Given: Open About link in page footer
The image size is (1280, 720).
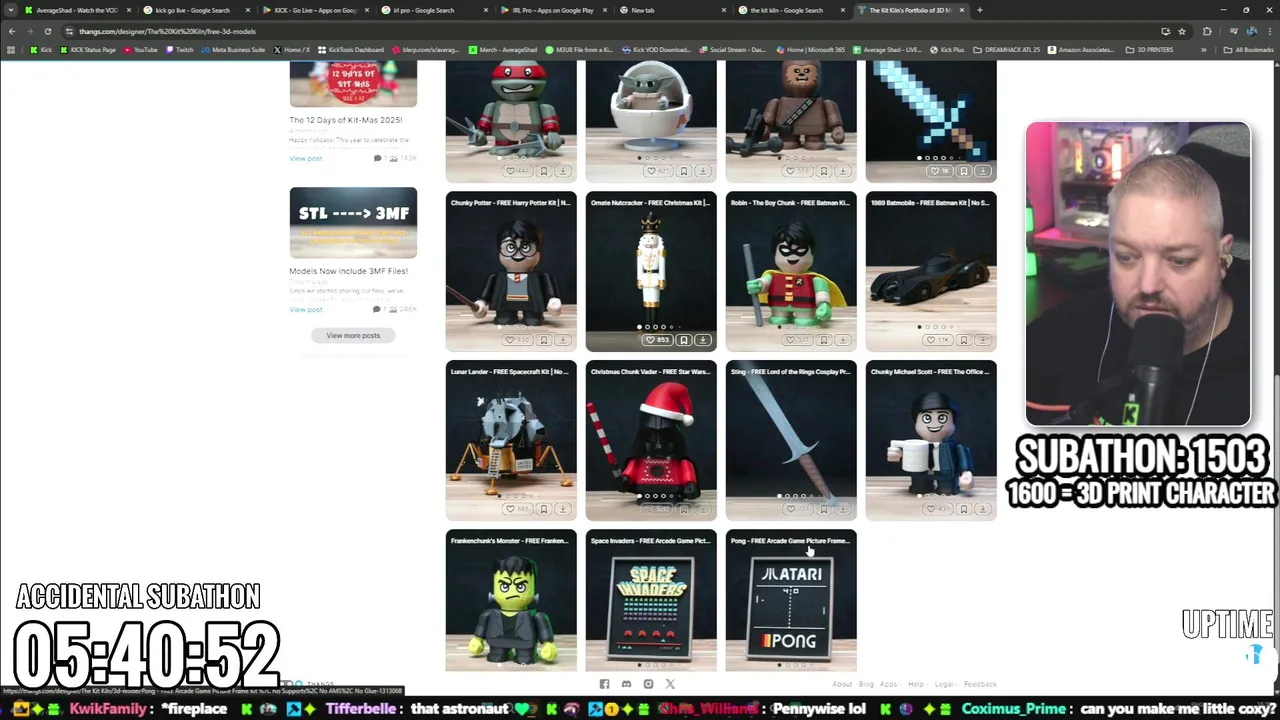Looking at the screenshot, I should pos(842,684).
